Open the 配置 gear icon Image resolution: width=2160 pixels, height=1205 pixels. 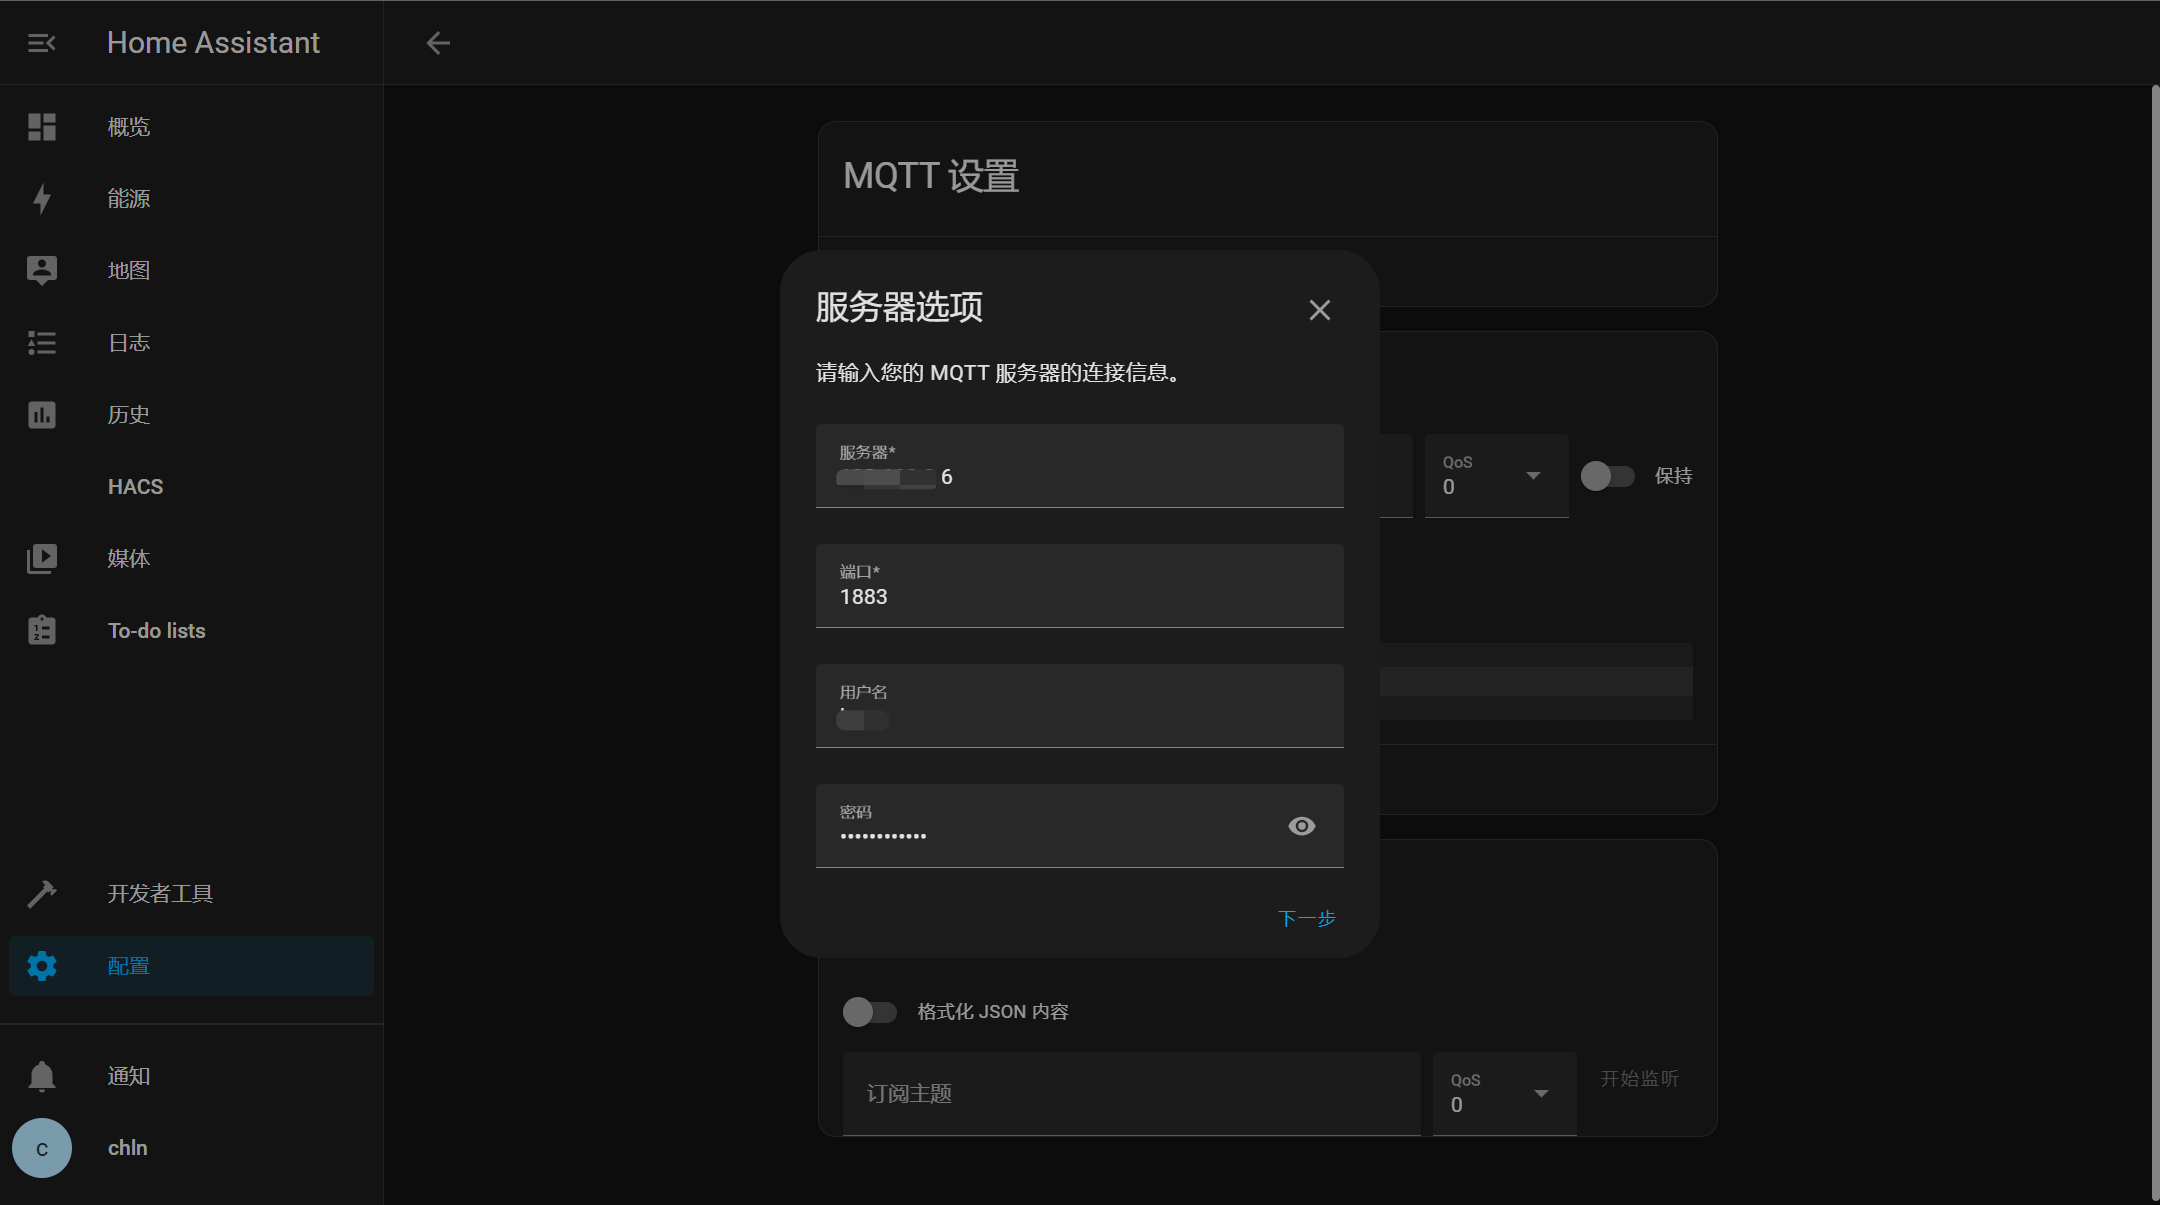[41, 966]
